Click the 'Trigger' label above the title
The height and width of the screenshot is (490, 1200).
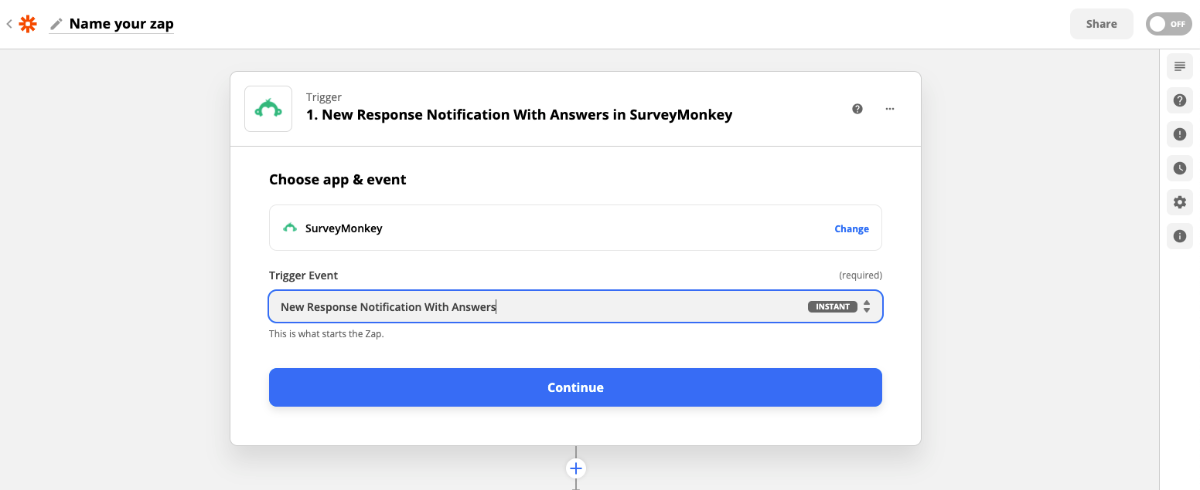323,96
